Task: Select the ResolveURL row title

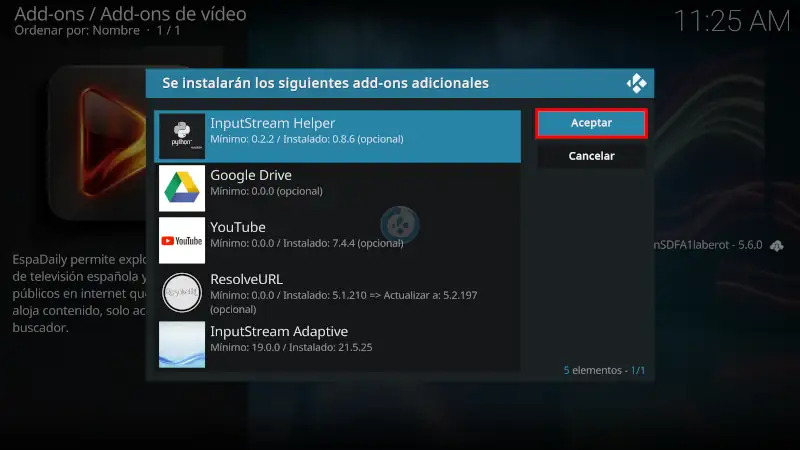Action: (246, 279)
